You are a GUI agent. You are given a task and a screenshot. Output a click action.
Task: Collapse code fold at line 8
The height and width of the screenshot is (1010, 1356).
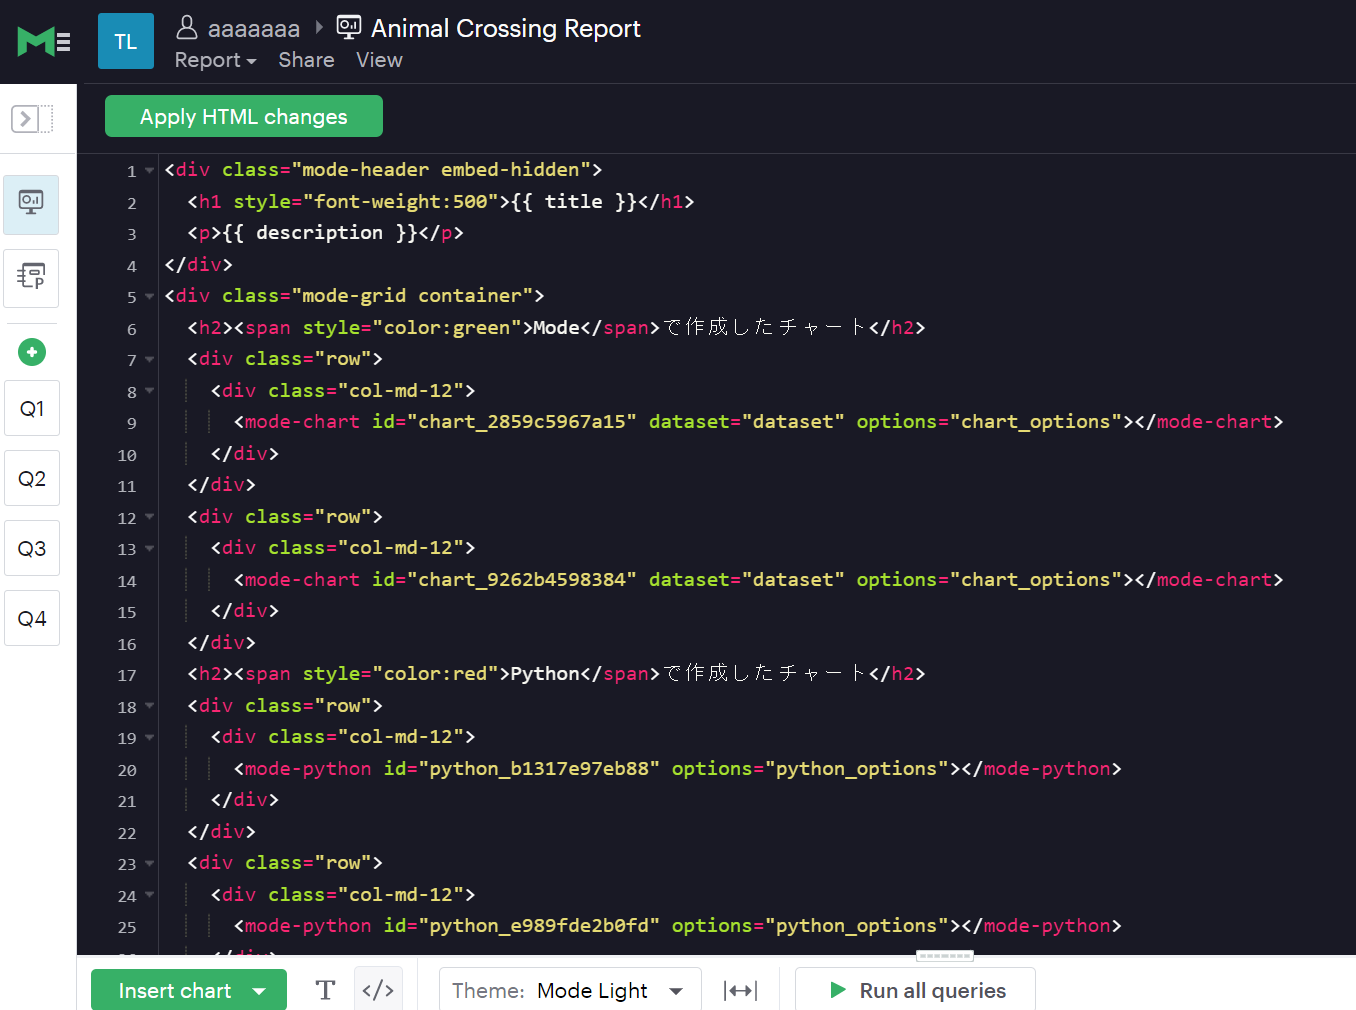coord(150,392)
